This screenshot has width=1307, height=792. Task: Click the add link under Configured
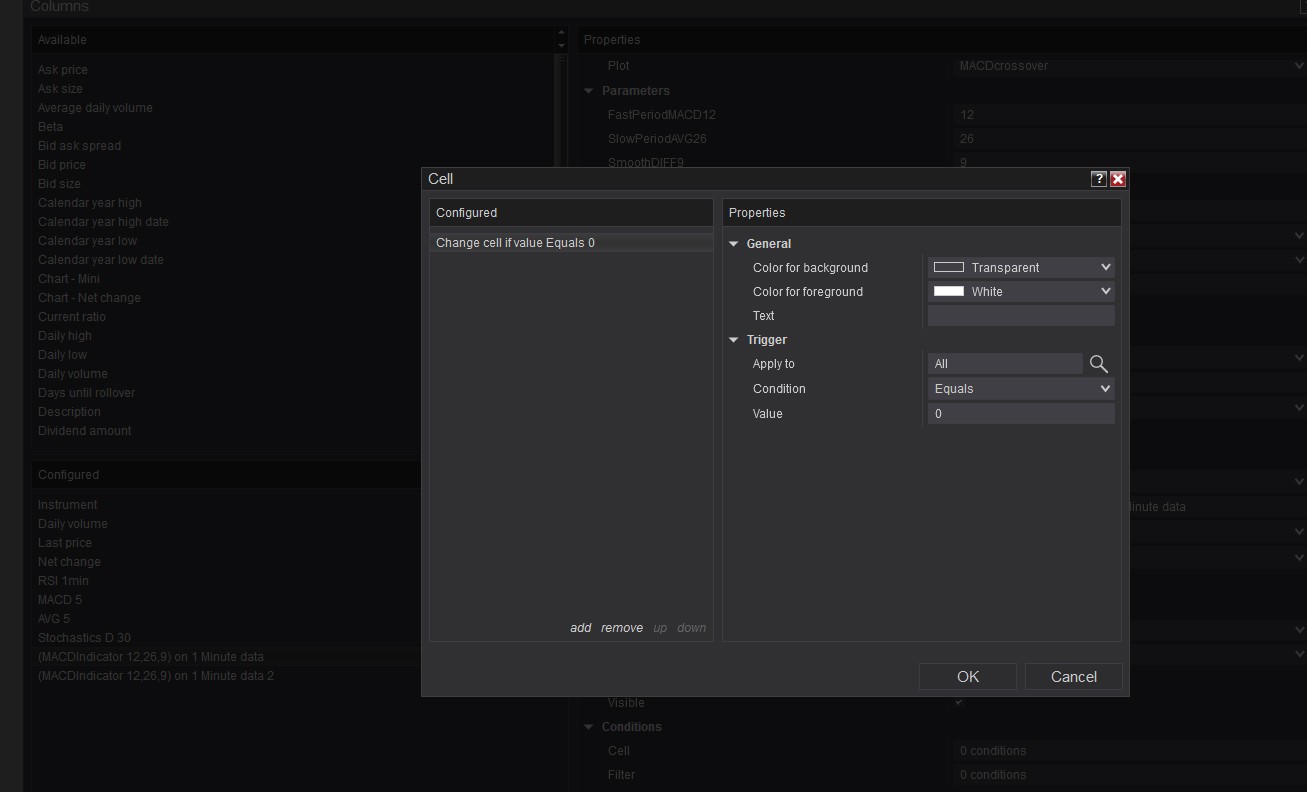(x=580, y=628)
